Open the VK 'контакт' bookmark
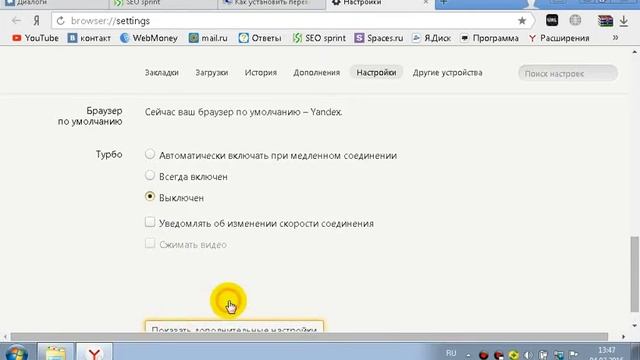The width and height of the screenshot is (640, 360). tap(89, 38)
